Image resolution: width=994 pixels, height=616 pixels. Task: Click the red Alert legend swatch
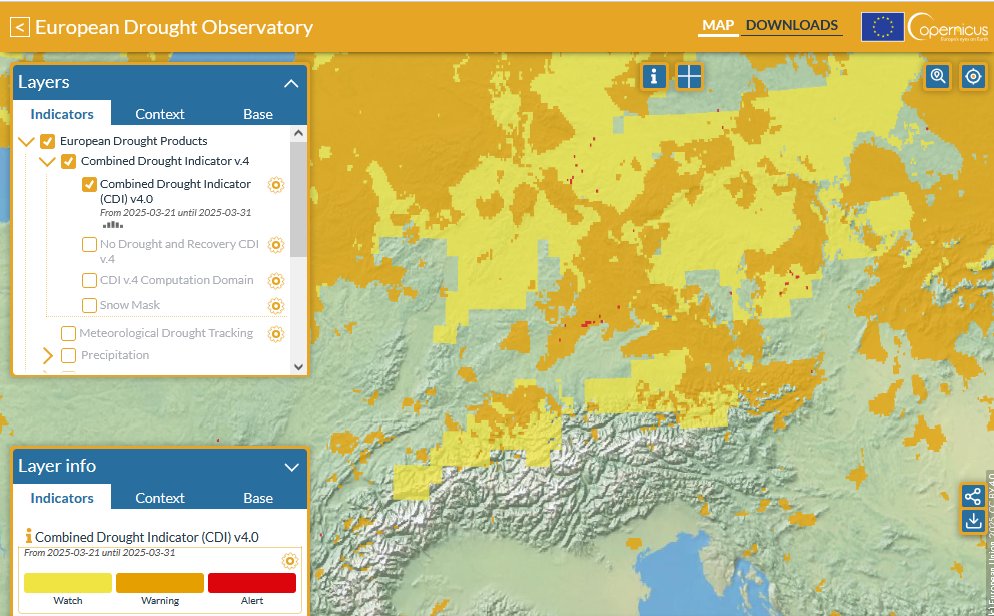click(x=252, y=583)
